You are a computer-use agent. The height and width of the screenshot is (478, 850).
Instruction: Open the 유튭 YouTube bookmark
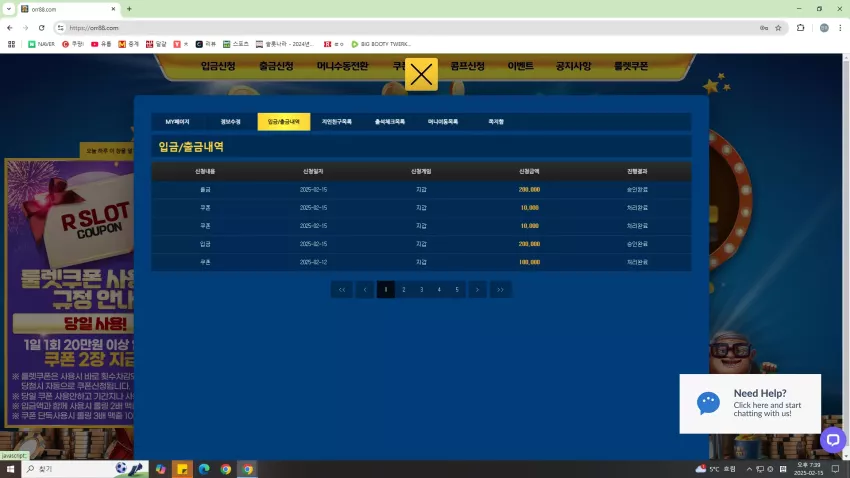[x=101, y=44]
